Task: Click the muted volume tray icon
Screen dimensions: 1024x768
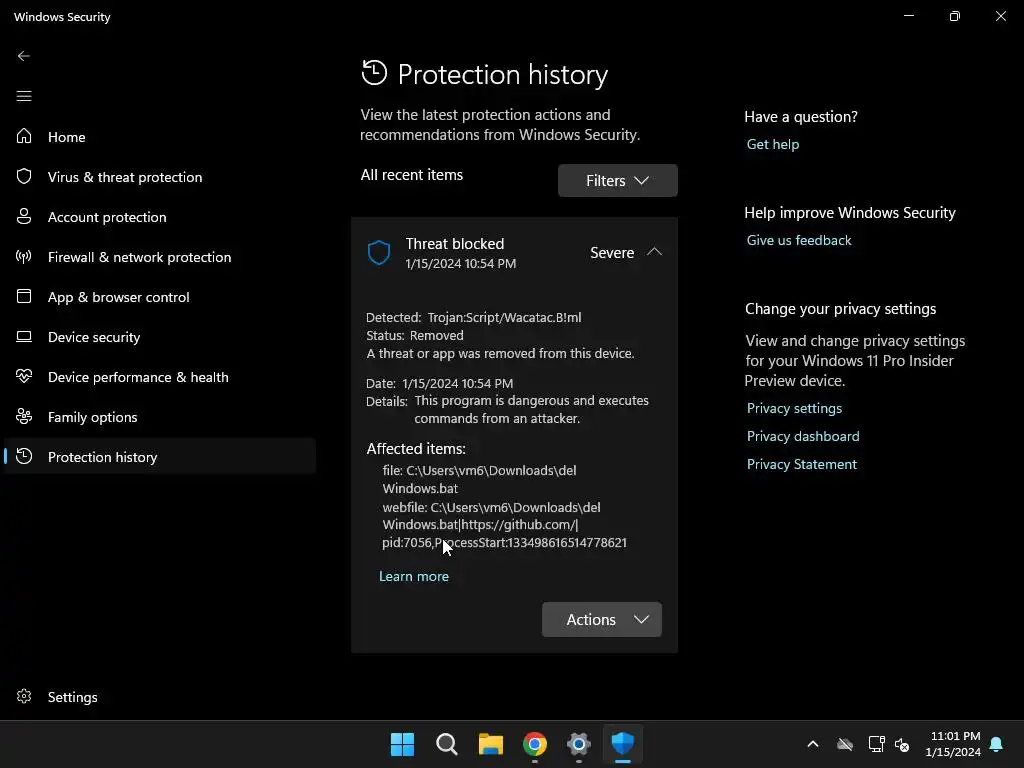Action: coord(903,744)
